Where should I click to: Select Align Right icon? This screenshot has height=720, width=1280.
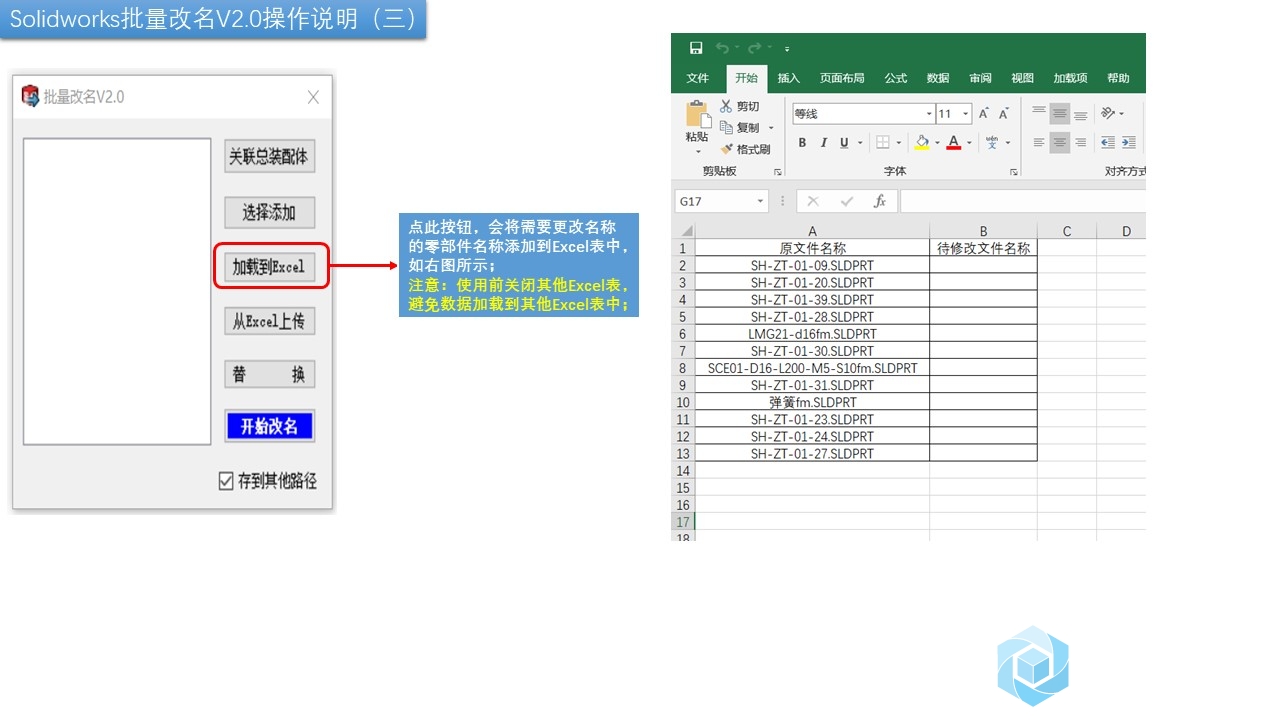pos(1080,143)
